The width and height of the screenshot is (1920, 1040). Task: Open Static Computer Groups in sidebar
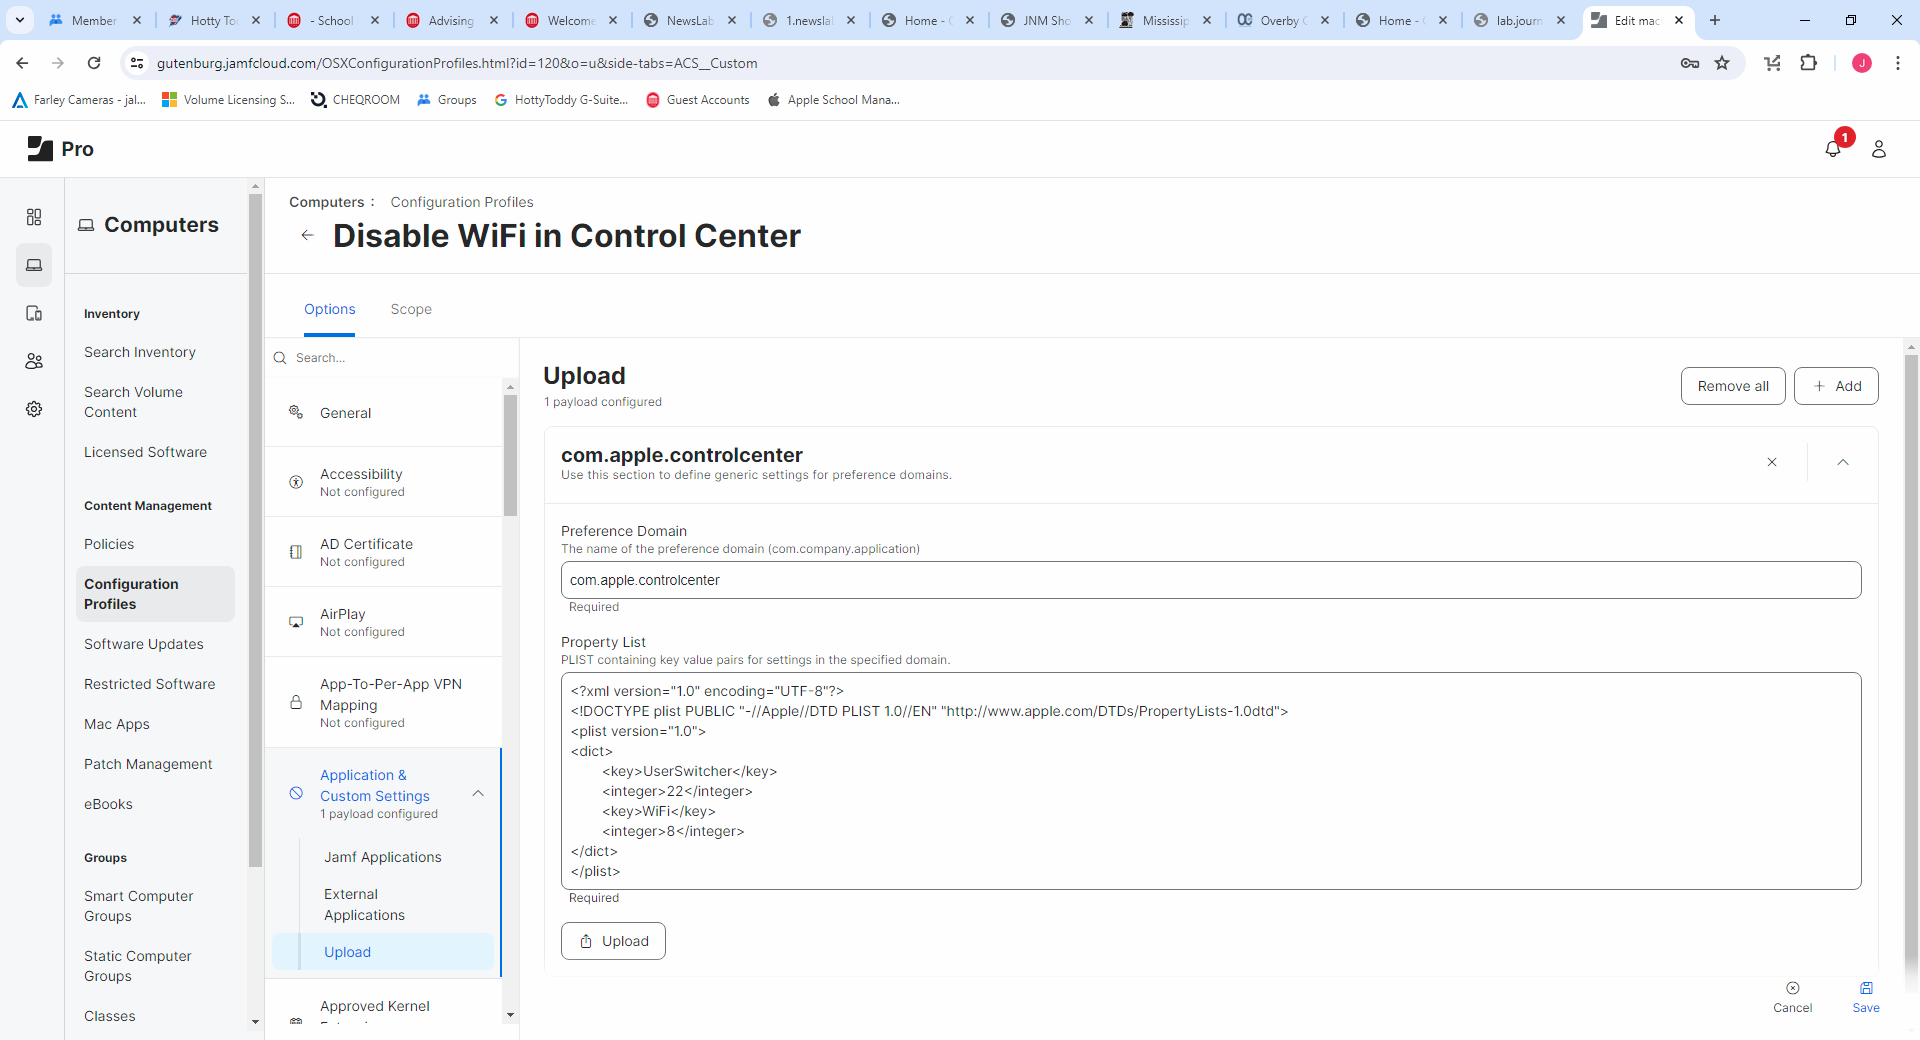click(x=138, y=966)
